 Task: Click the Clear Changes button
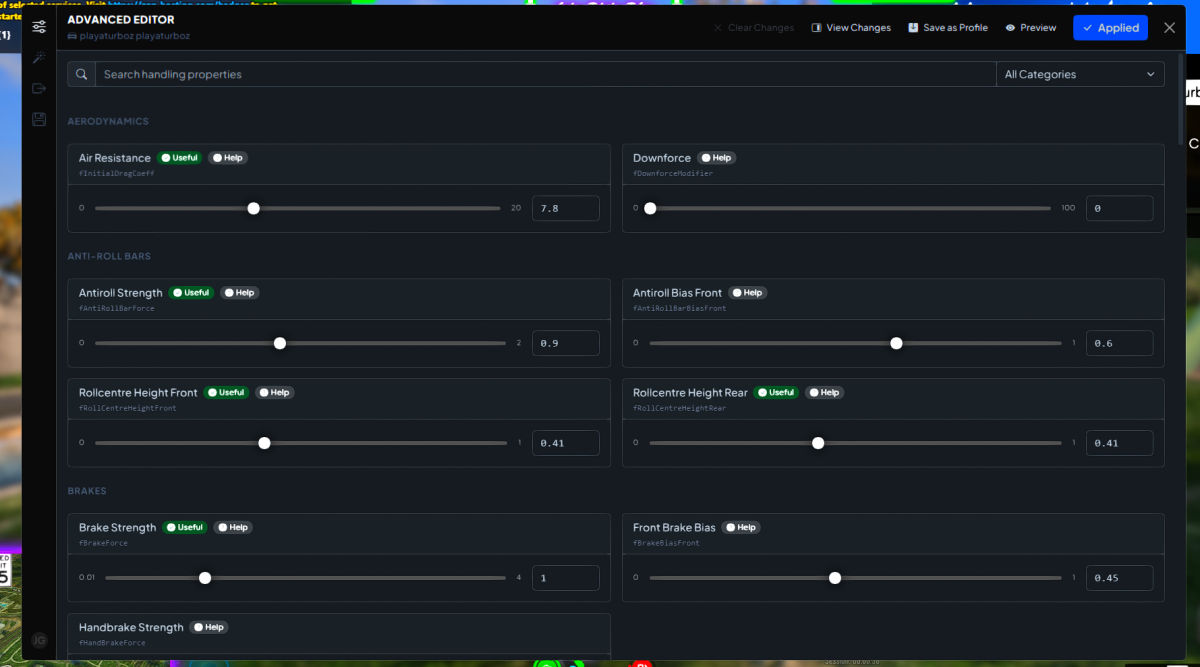click(753, 28)
